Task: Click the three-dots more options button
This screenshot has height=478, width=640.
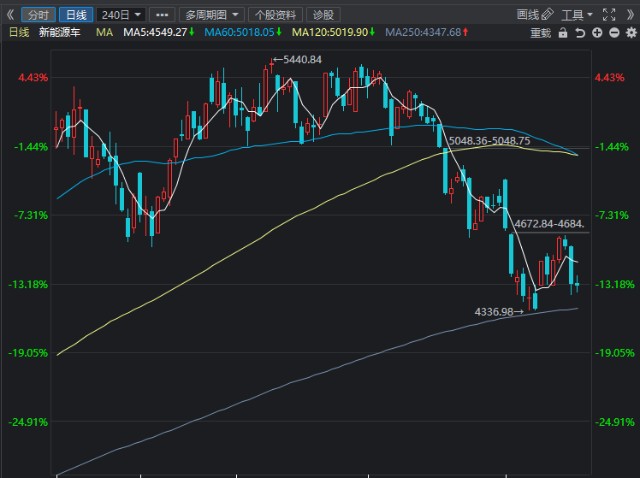Action: pyautogui.click(x=163, y=15)
